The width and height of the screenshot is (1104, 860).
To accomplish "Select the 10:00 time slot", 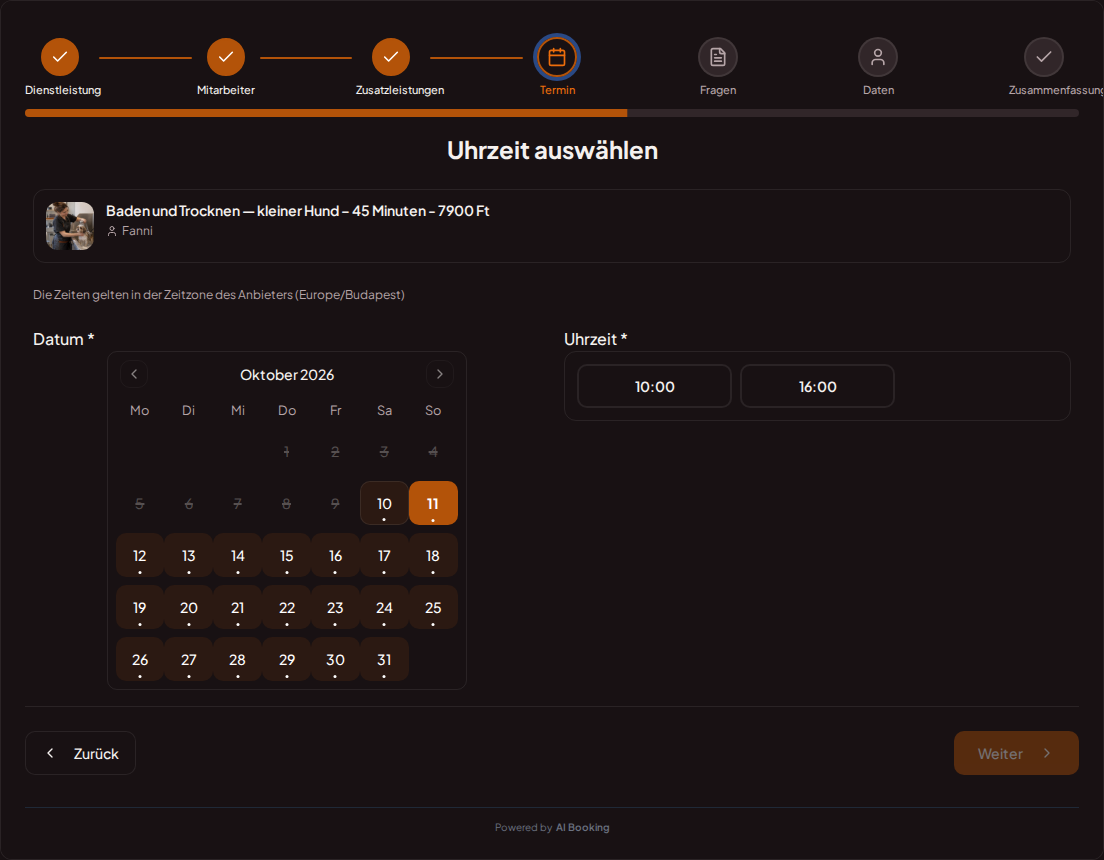I will click(x=654, y=386).
